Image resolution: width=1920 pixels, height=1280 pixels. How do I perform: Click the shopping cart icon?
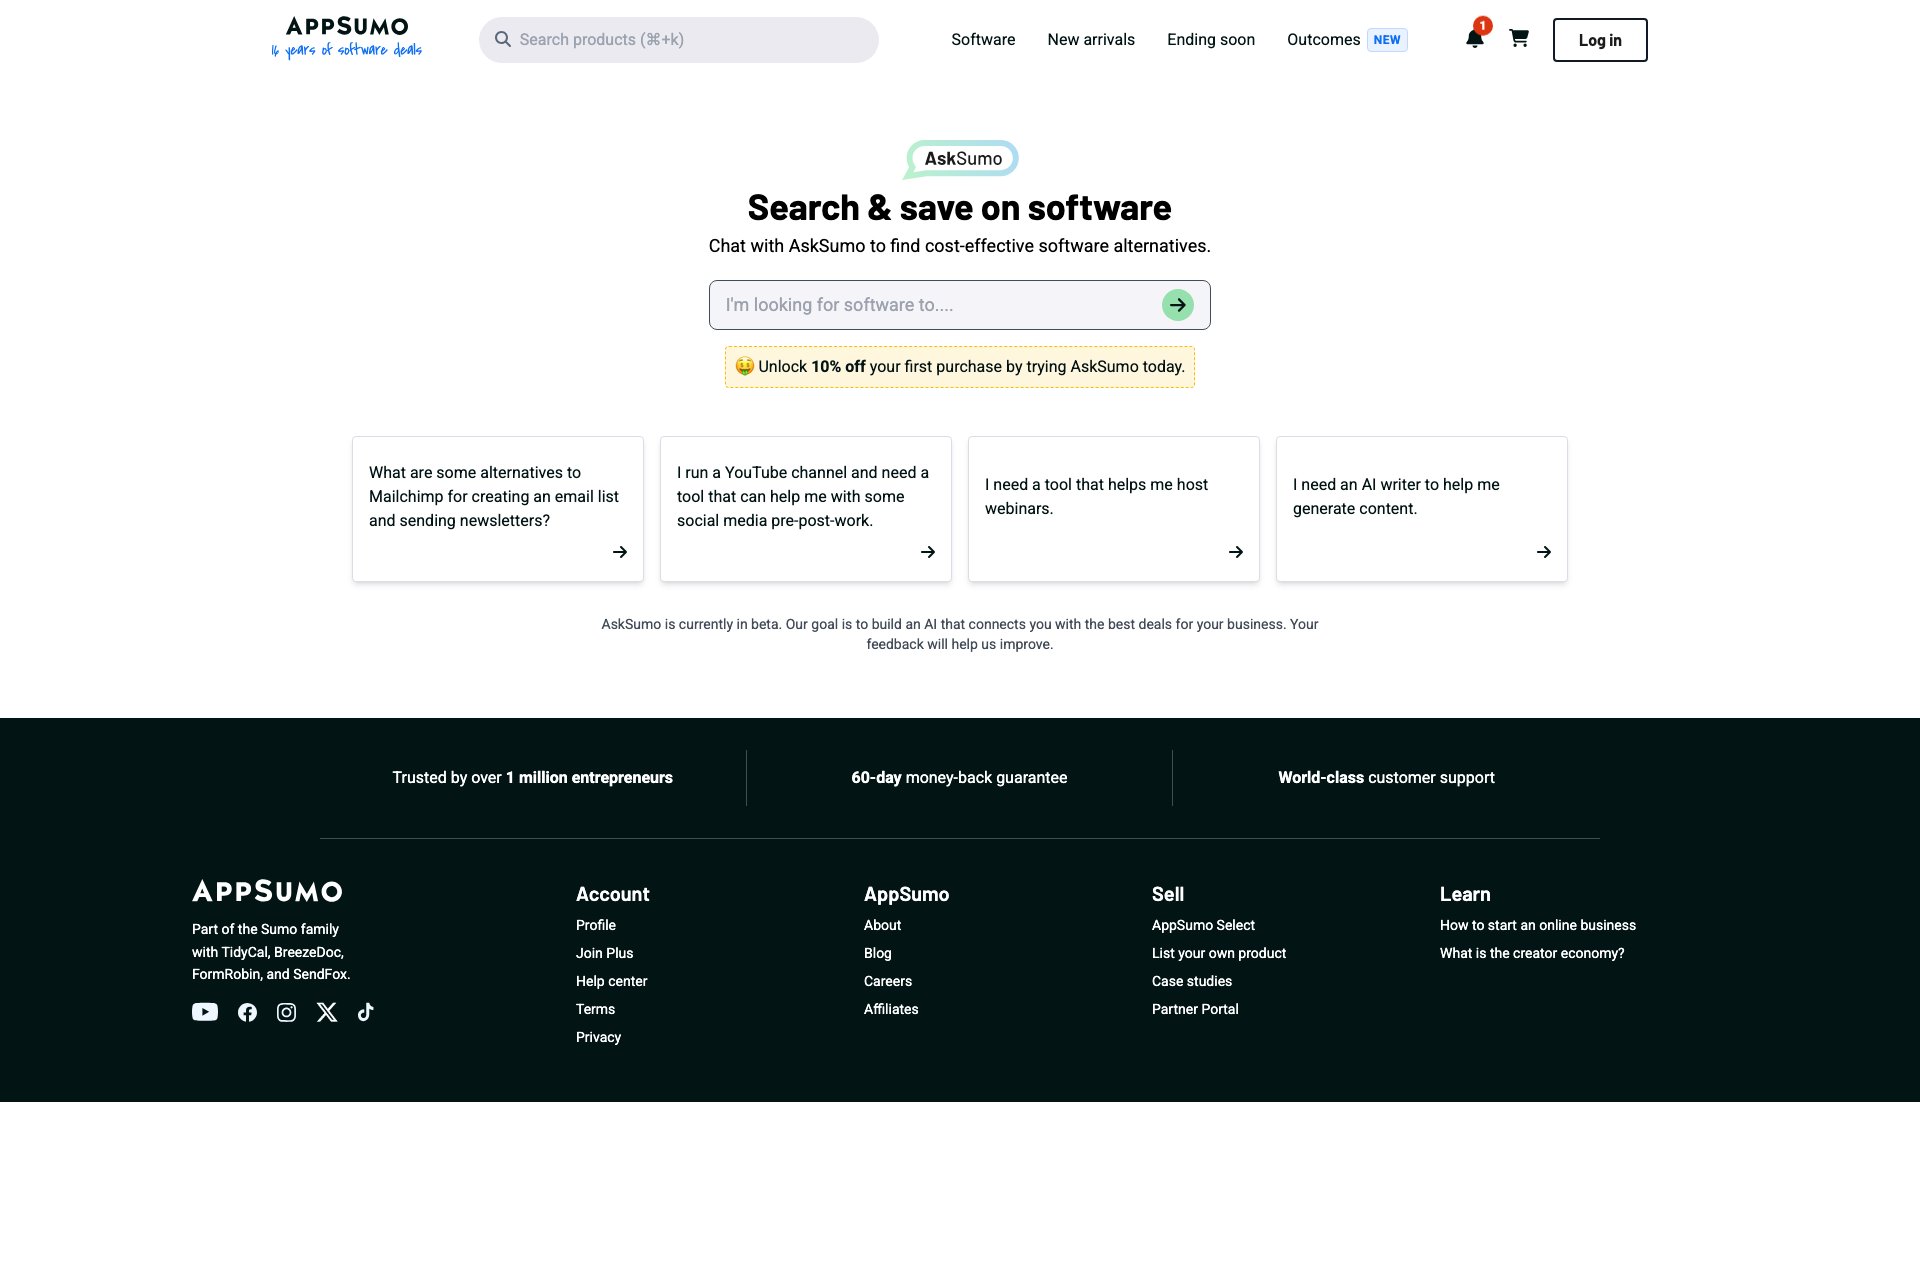pos(1519,39)
